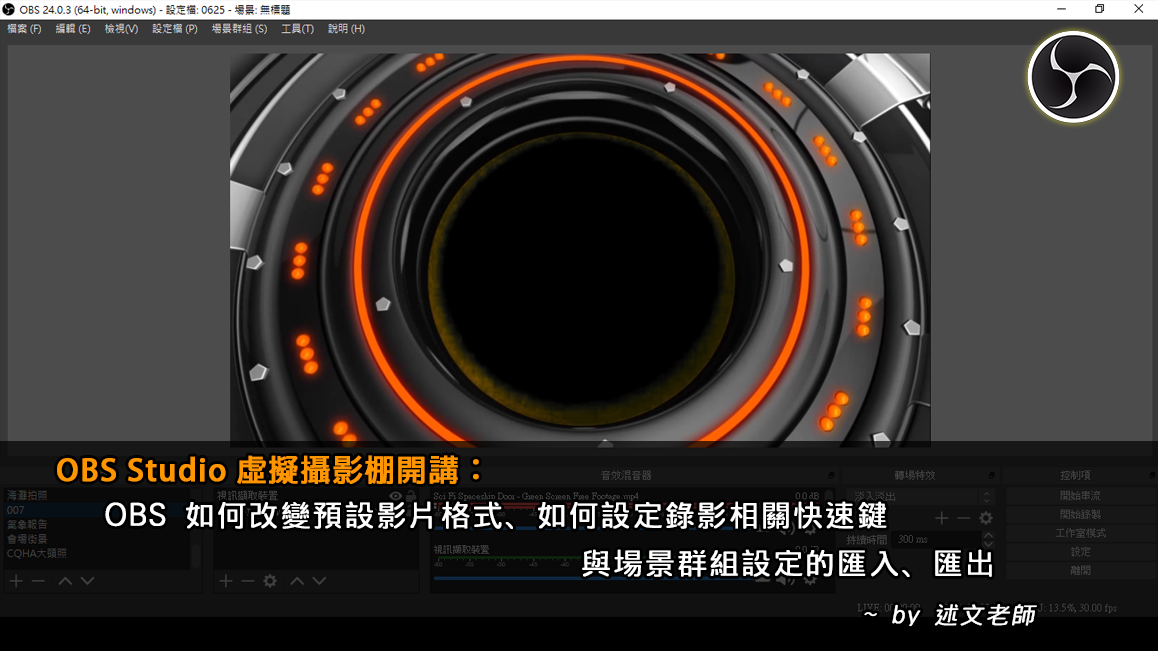Undock the 音效混音器 panel with its float icon

(831, 475)
